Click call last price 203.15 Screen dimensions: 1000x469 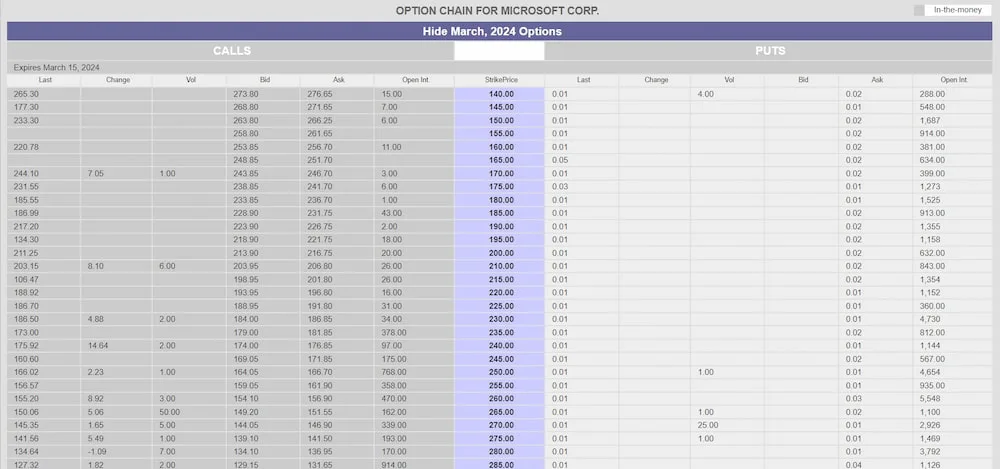tap(26, 266)
